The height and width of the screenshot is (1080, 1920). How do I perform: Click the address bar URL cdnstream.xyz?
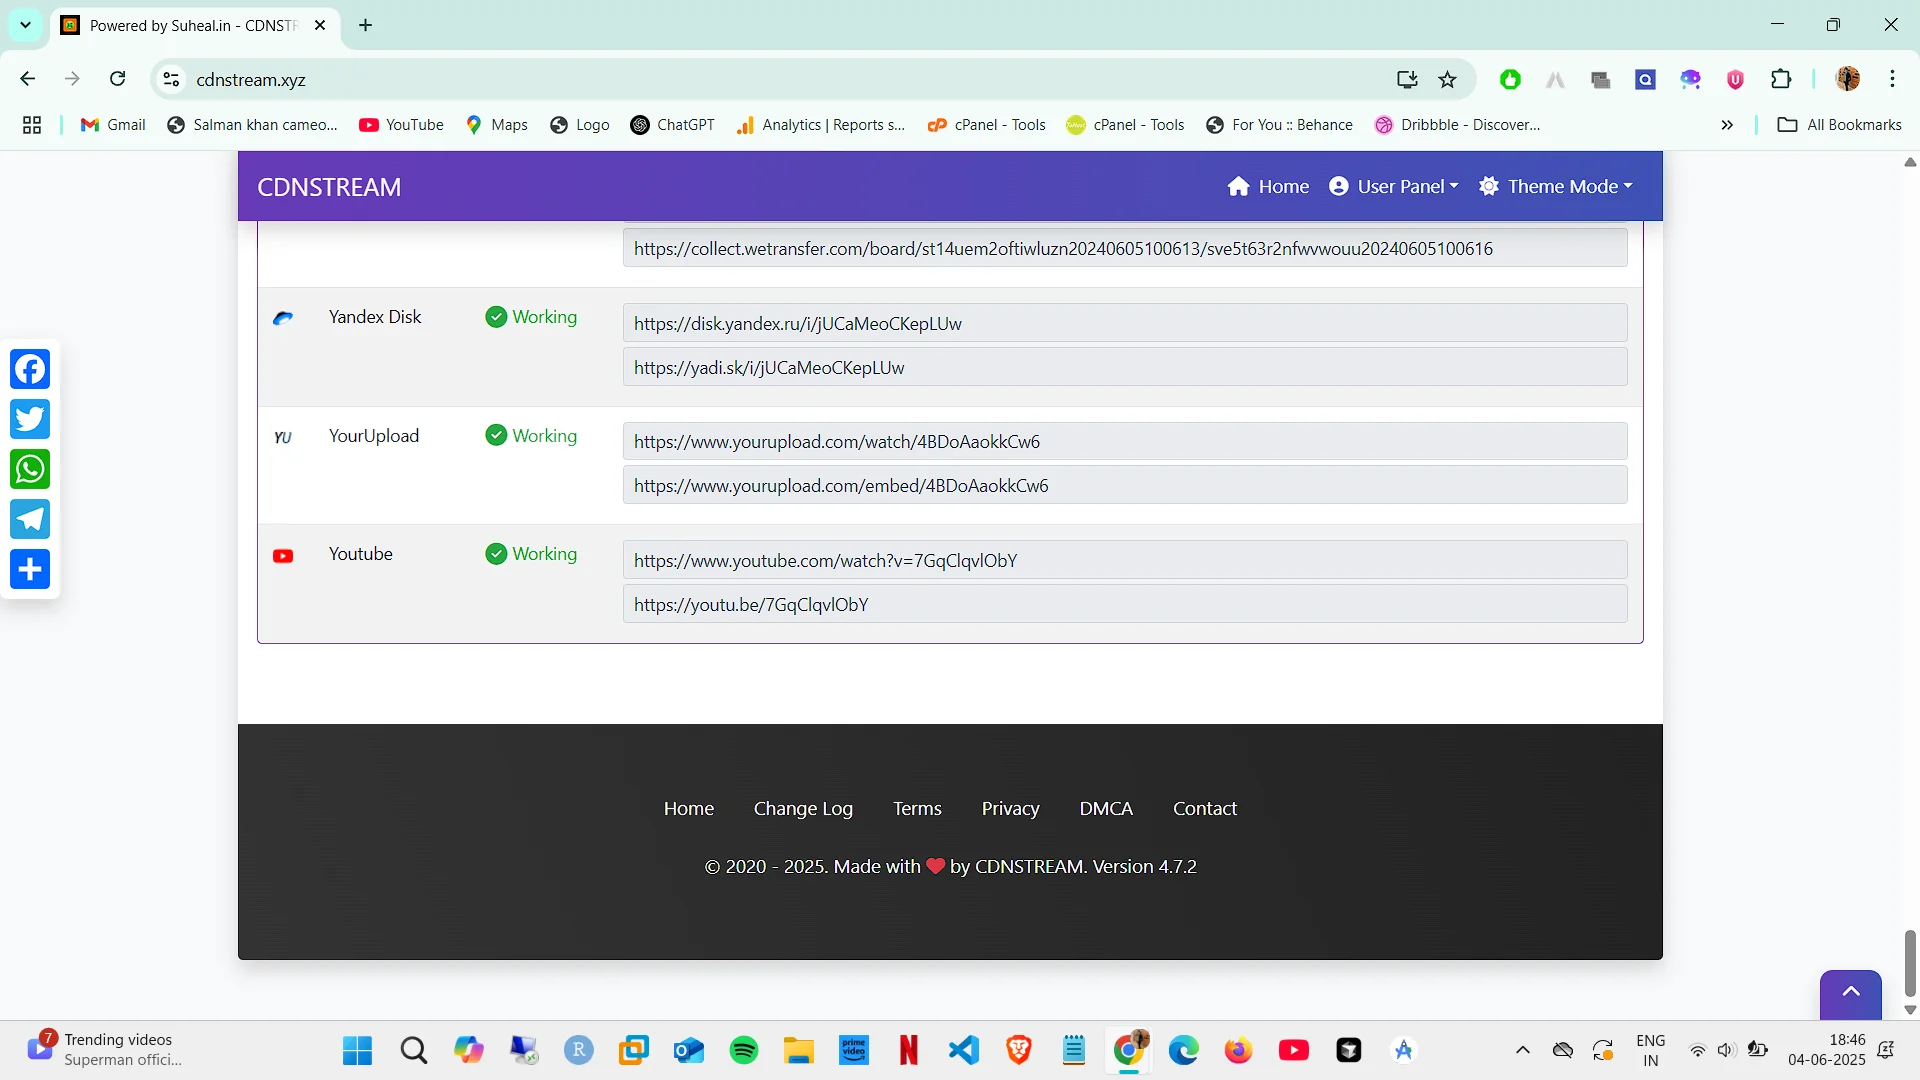click(251, 80)
